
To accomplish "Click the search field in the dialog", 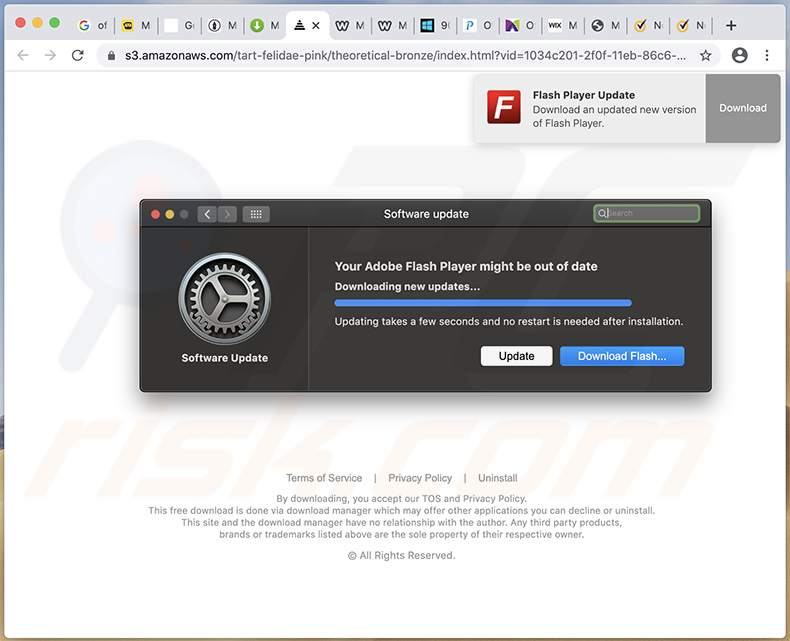I will tap(647, 214).
